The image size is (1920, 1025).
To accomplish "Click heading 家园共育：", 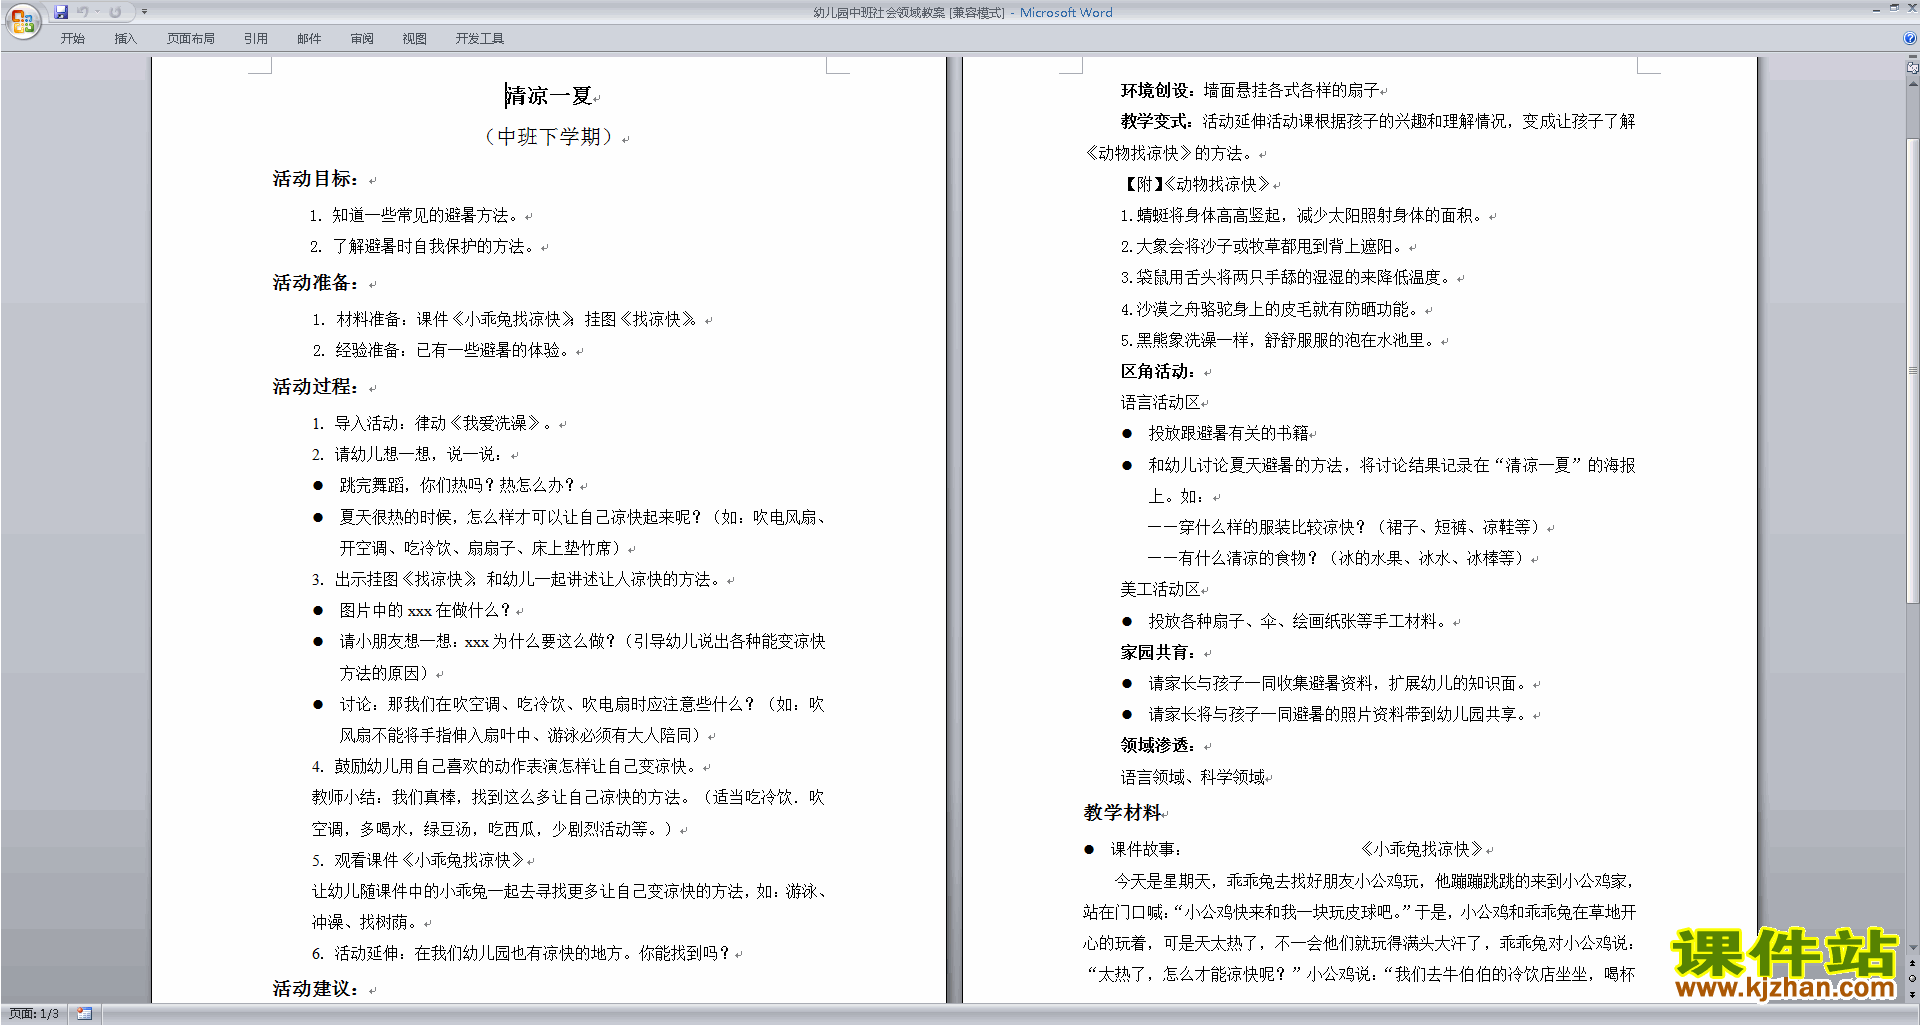I will (1159, 652).
